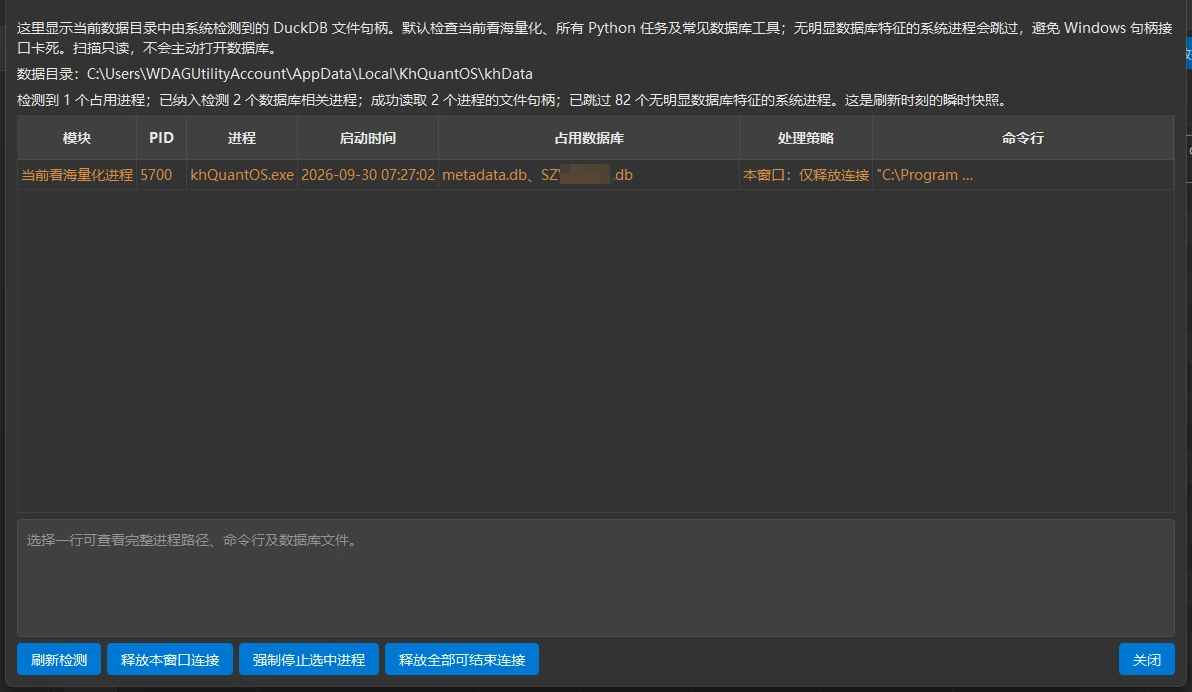
Task: Click the 启动时间 column header
Action: [x=368, y=138]
